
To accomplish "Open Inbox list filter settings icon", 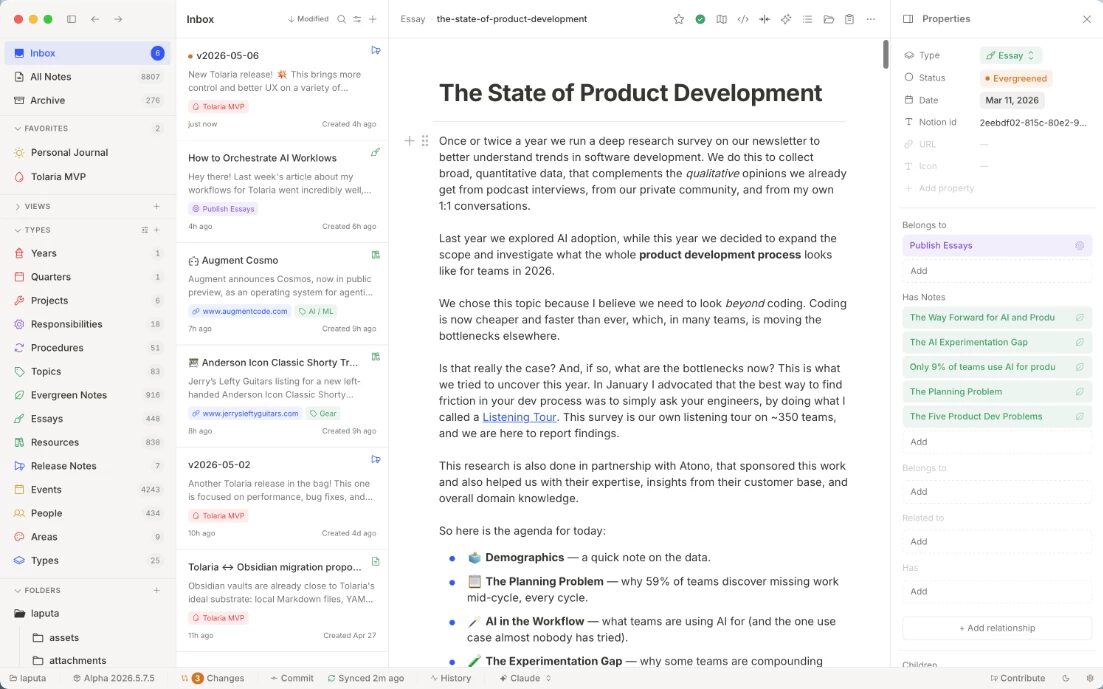I will tap(357, 19).
